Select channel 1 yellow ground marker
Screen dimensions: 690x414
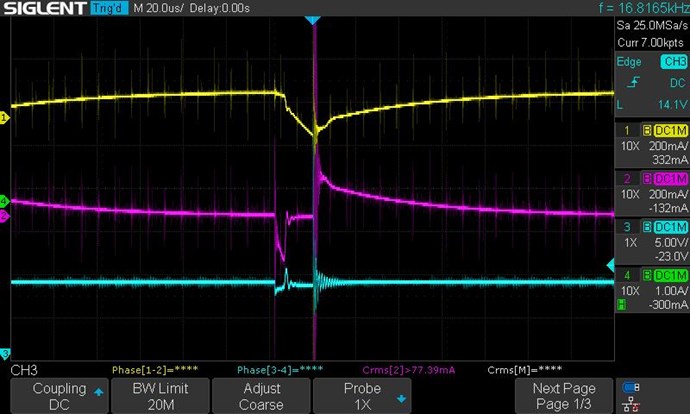pyautogui.click(x=4, y=117)
